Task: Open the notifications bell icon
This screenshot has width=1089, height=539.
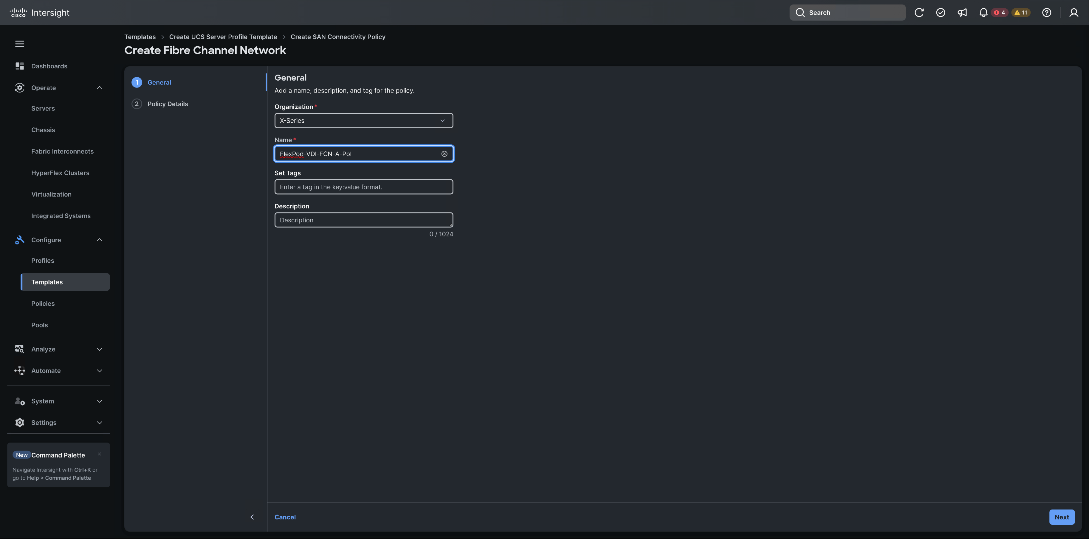Action: pyautogui.click(x=983, y=13)
